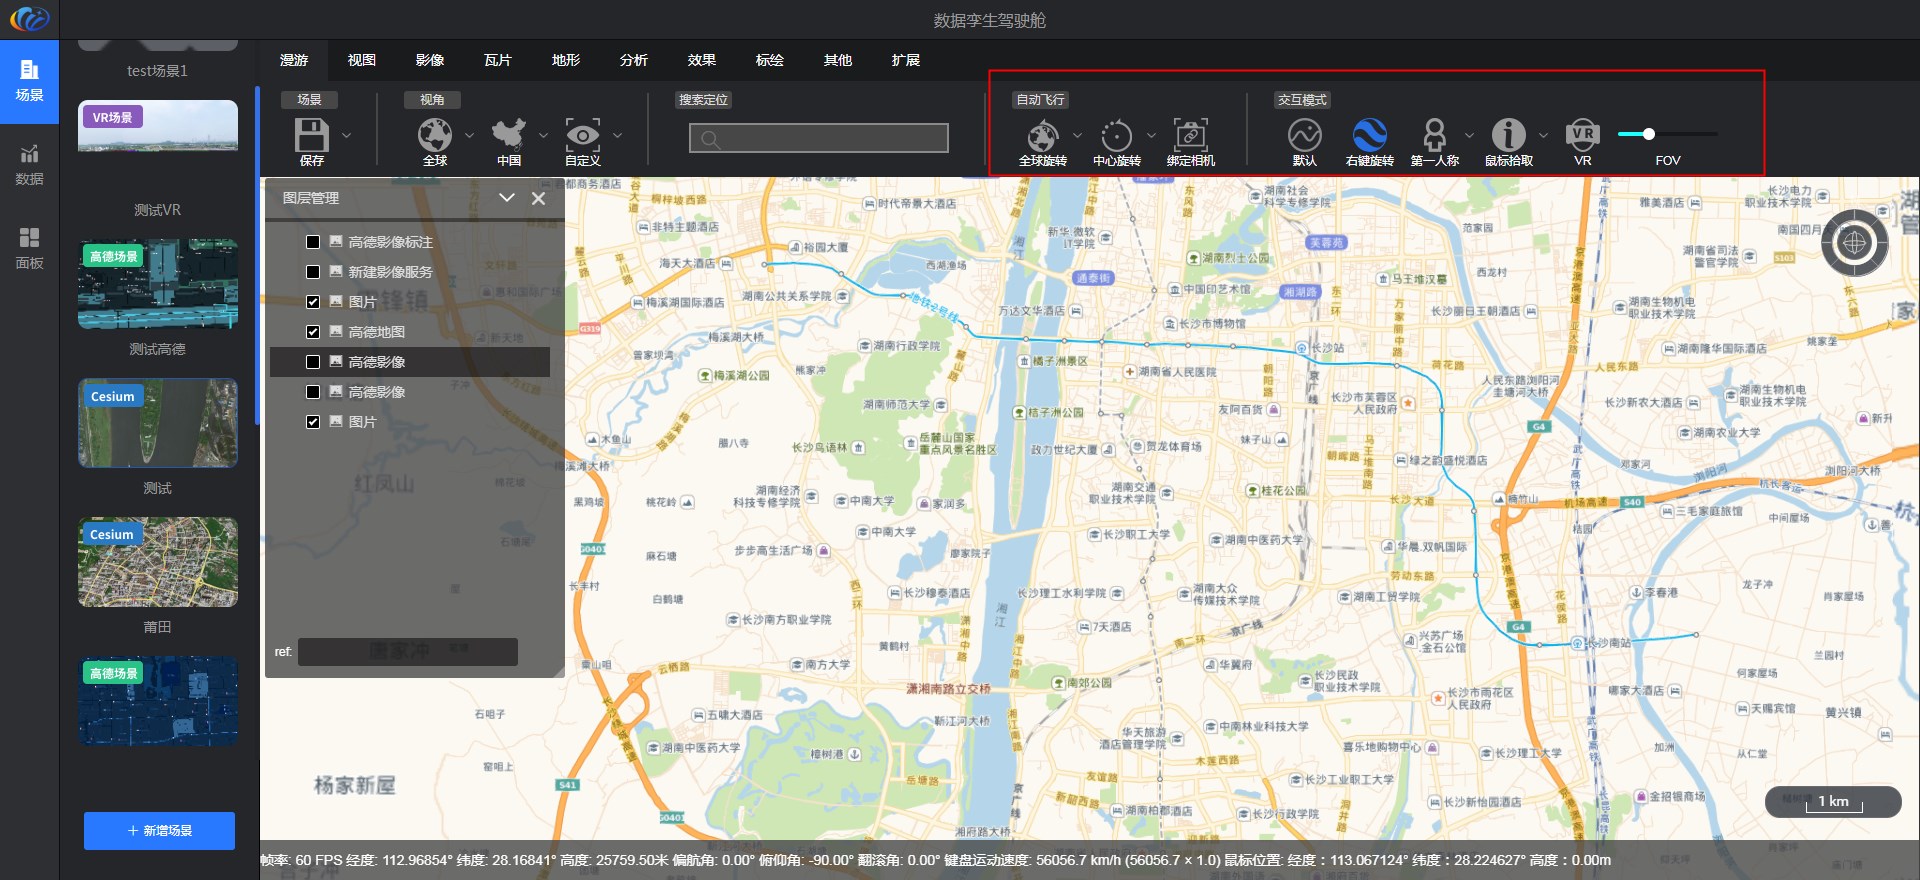Activate right-click rotation mode
Image resolution: width=1920 pixels, height=880 pixels.
click(1369, 136)
